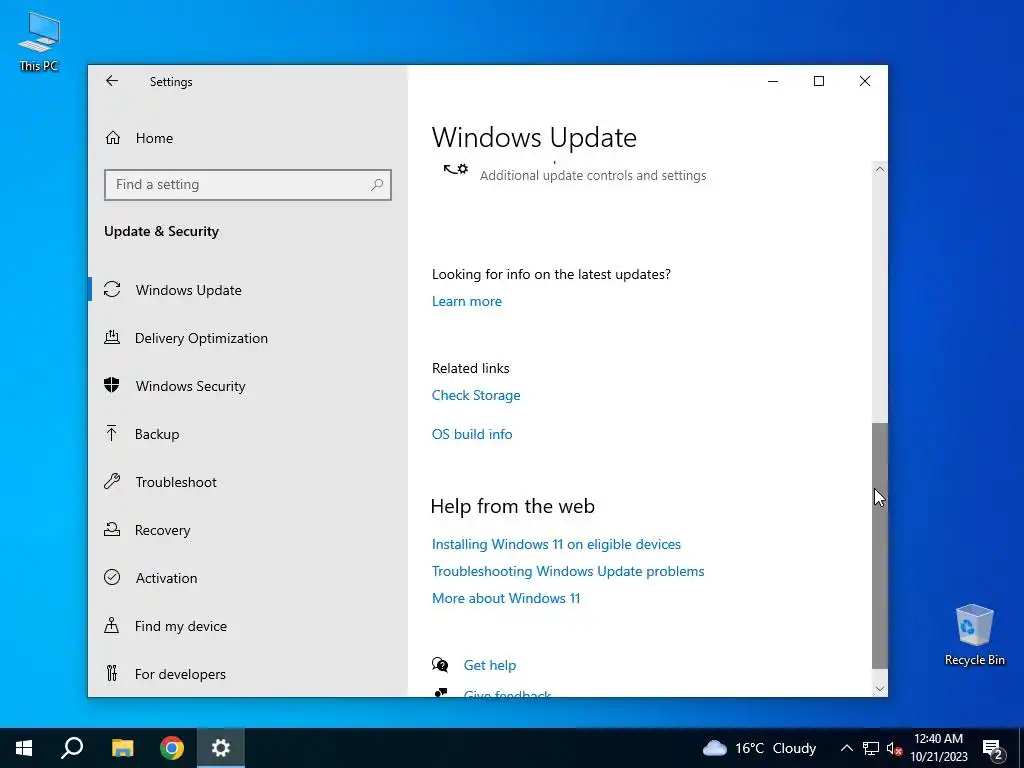
Task: Open taskbar Search magnifier
Action: (72, 748)
